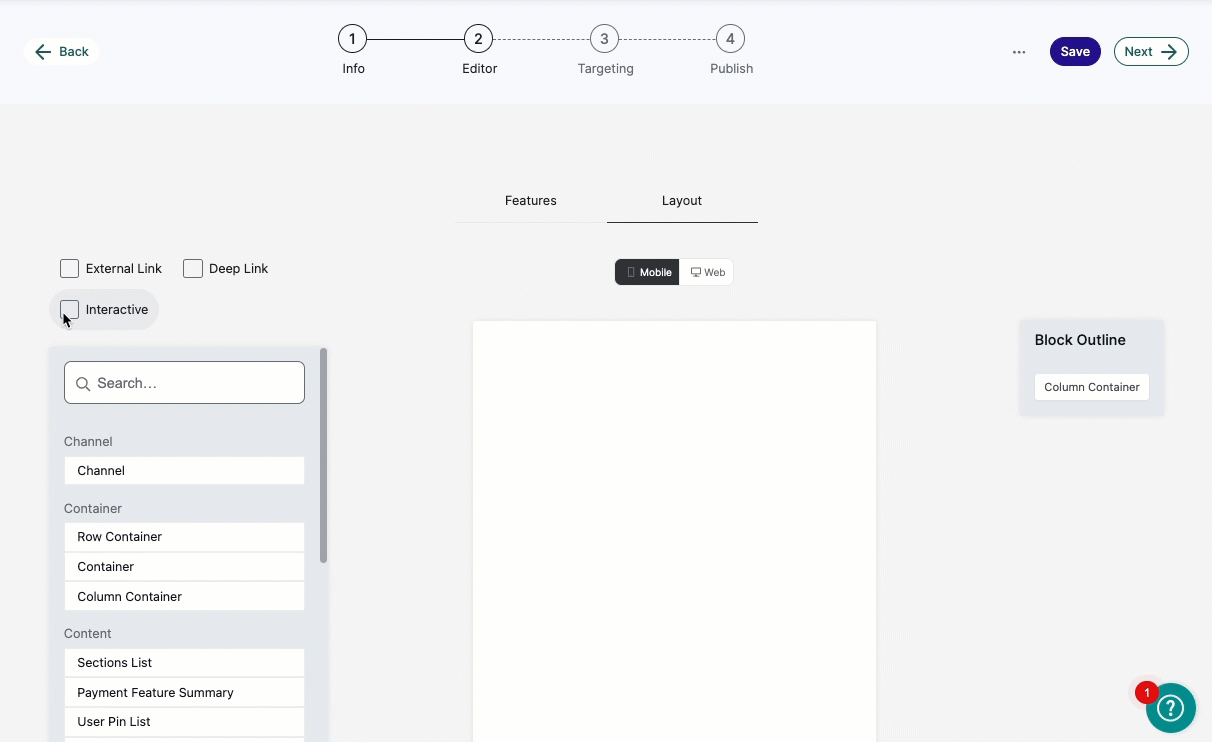Click the search magnifier icon

pyautogui.click(x=83, y=383)
